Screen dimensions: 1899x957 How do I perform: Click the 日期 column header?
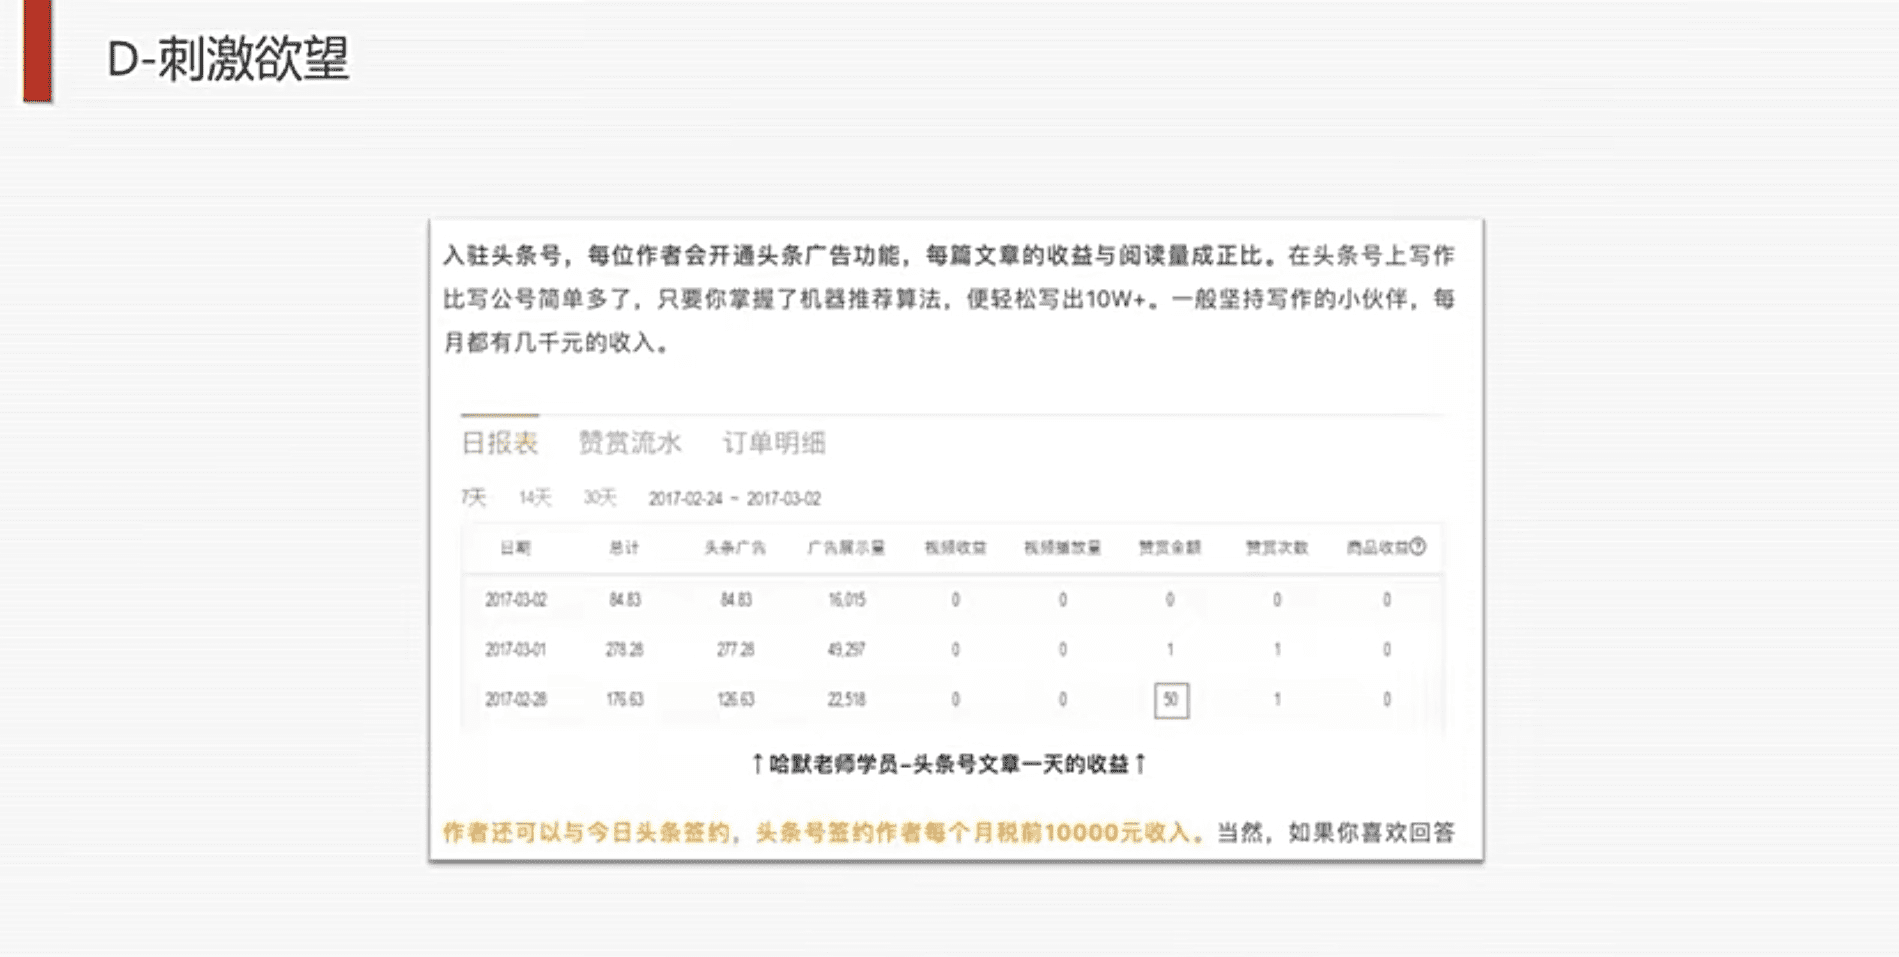pyautogui.click(x=516, y=547)
